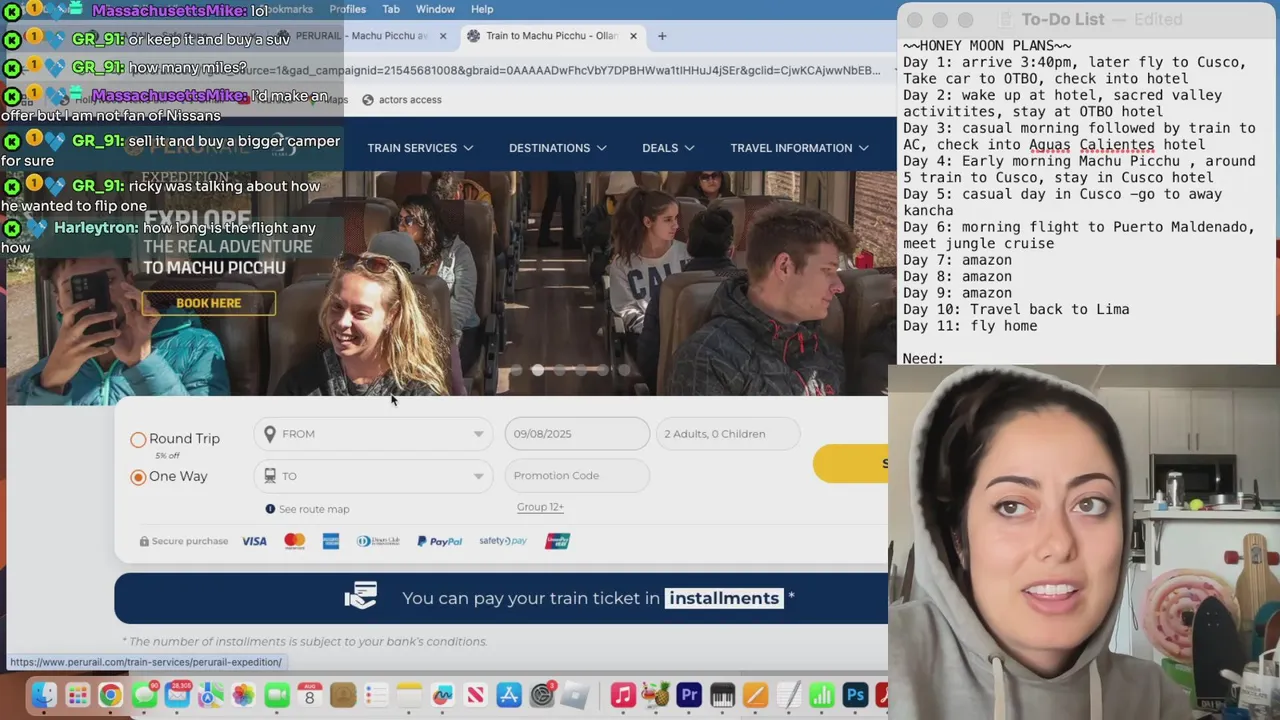
Task: Click the Group 12+ link
Action: 540,507
